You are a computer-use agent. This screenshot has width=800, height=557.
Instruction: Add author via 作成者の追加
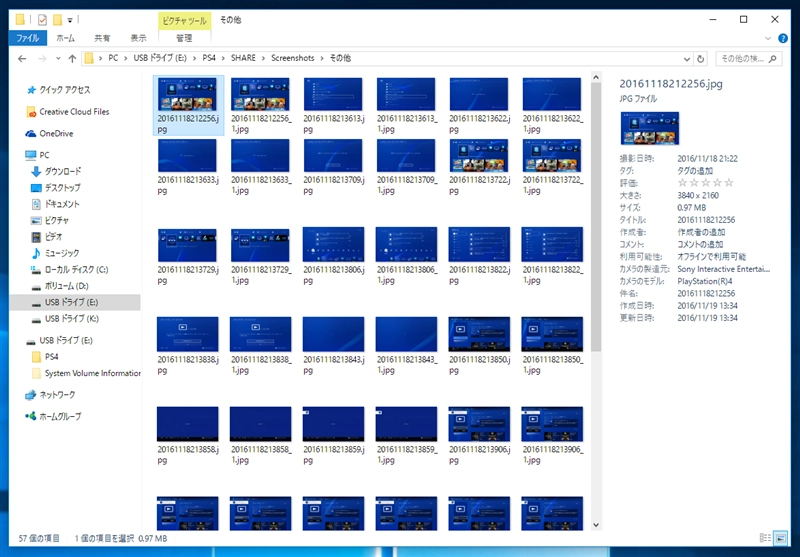[x=701, y=232]
